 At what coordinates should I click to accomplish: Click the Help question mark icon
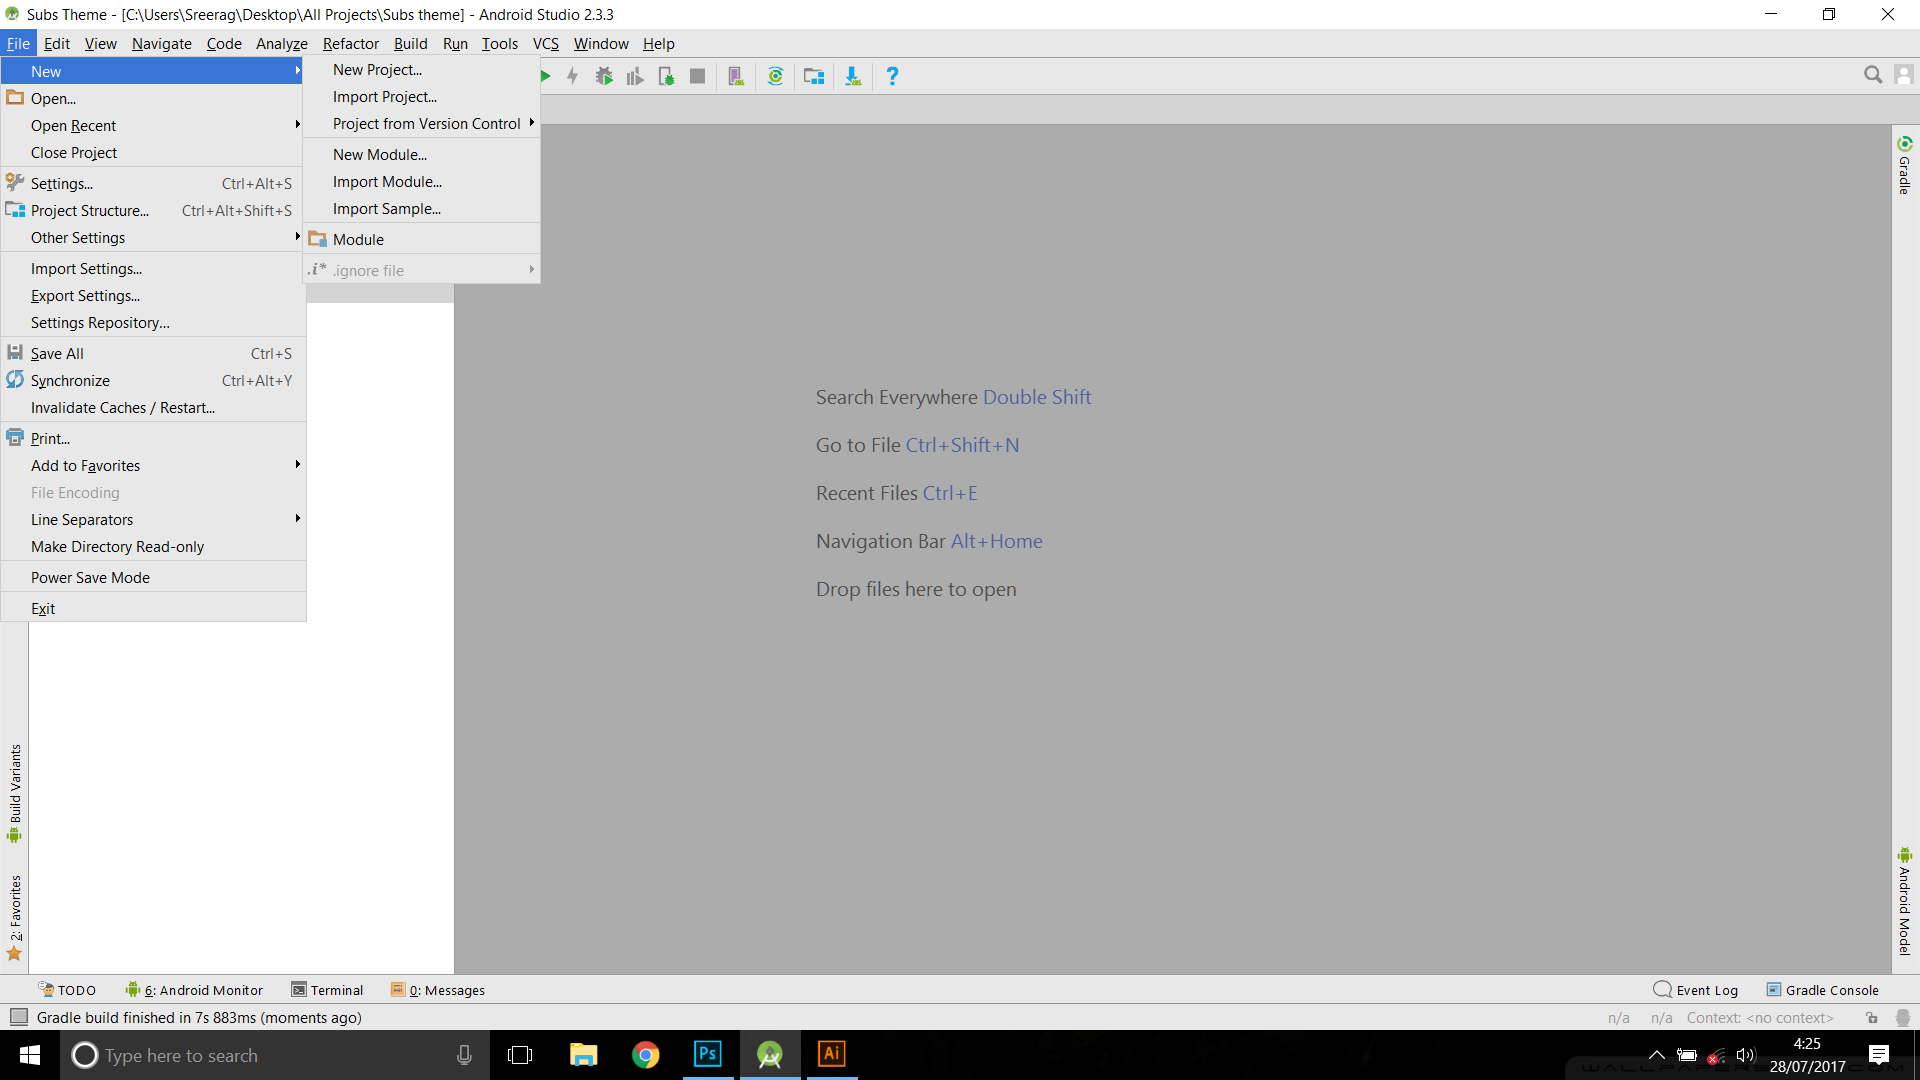pos(892,76)
